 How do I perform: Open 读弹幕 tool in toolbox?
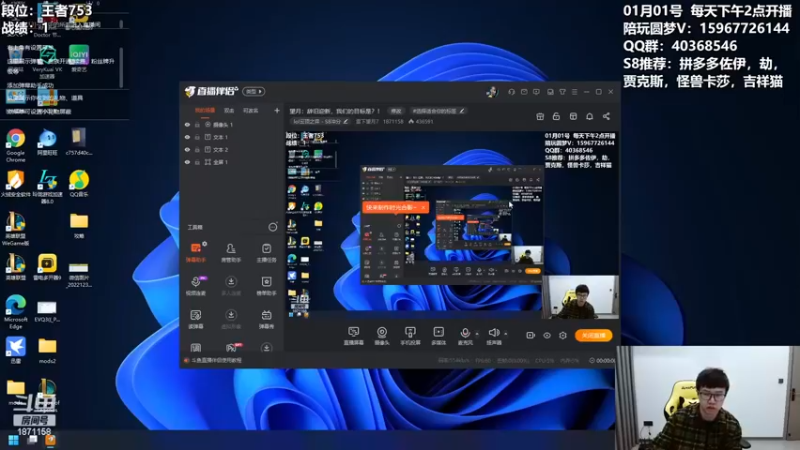pos(195,319)
